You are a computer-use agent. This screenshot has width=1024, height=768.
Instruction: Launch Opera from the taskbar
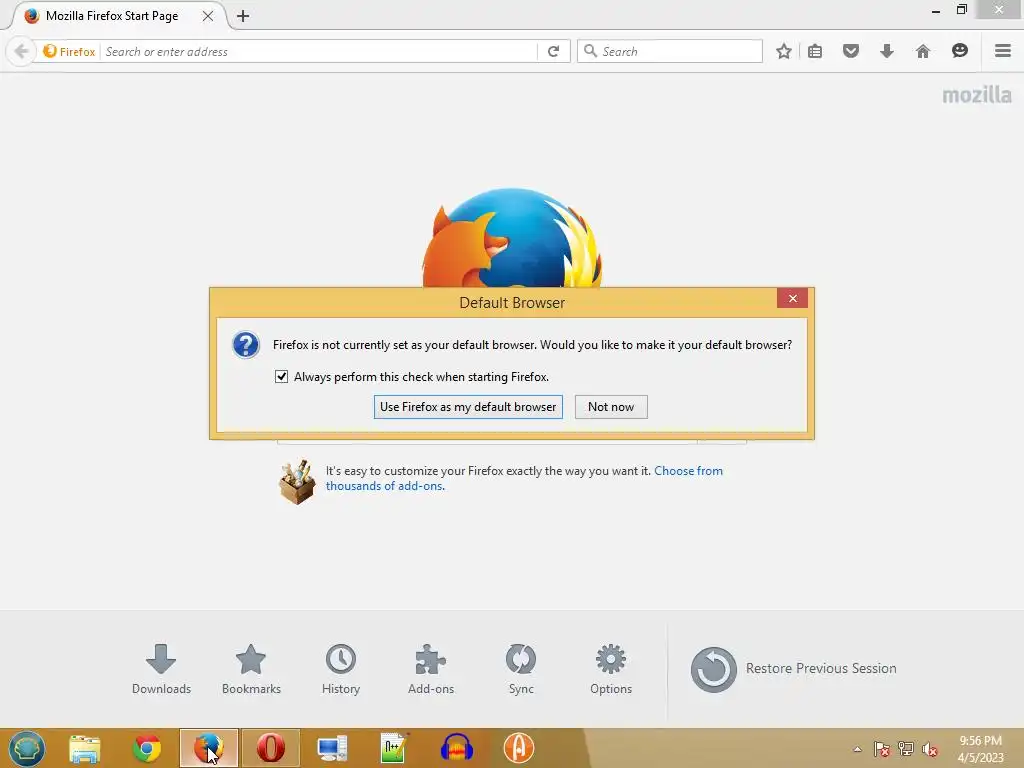(270, 748)
